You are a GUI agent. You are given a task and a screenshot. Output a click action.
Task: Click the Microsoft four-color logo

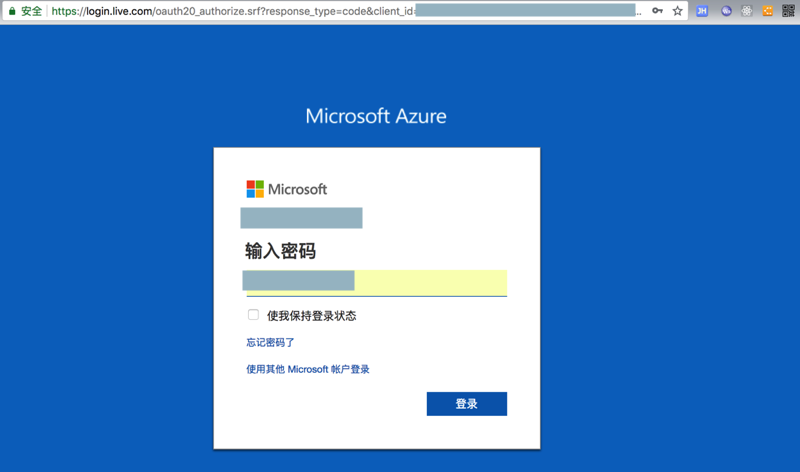pyautogui.click(x=255, y=189)
